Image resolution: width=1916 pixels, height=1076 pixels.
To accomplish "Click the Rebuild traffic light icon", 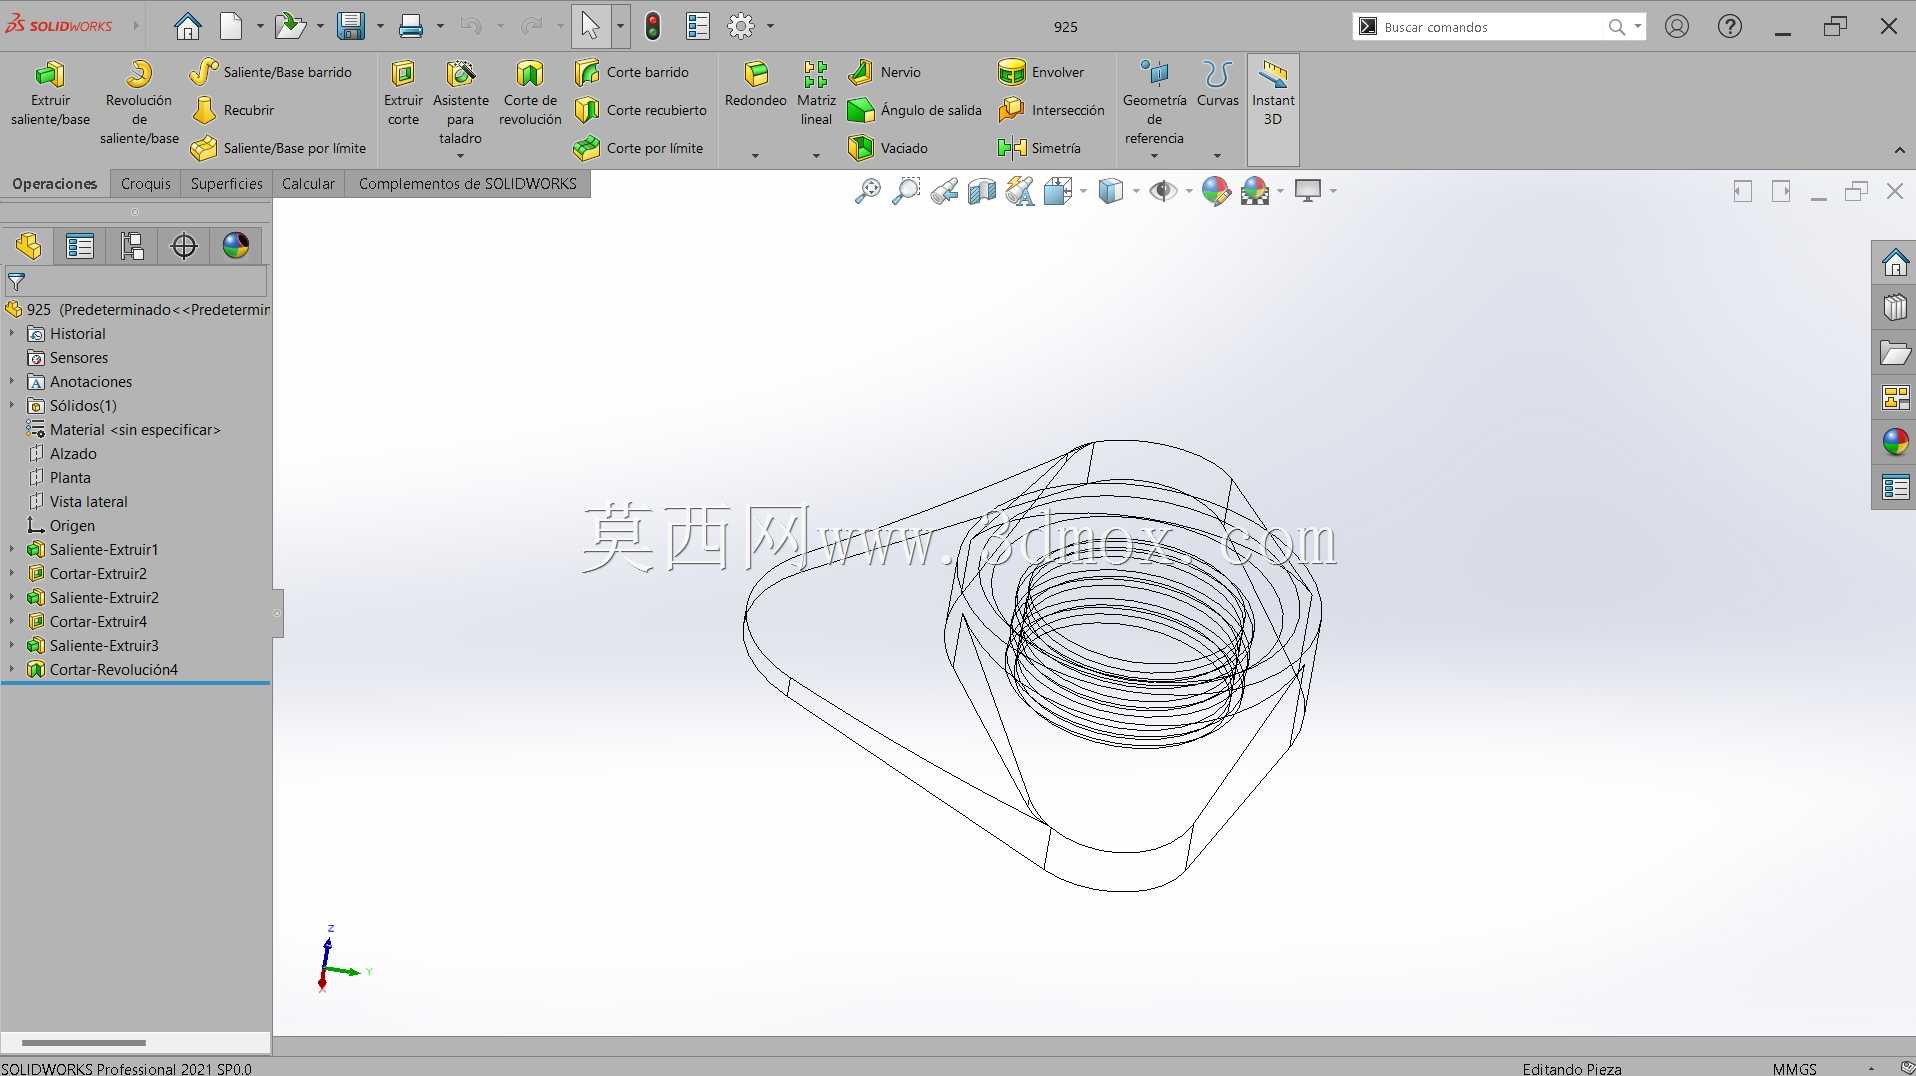I will point(653,26).
